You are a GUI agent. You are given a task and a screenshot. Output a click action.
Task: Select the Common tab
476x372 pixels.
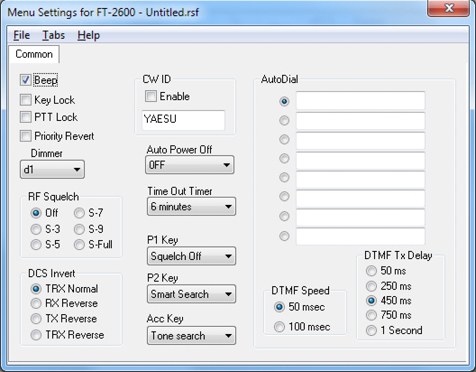tap(34, 54)
